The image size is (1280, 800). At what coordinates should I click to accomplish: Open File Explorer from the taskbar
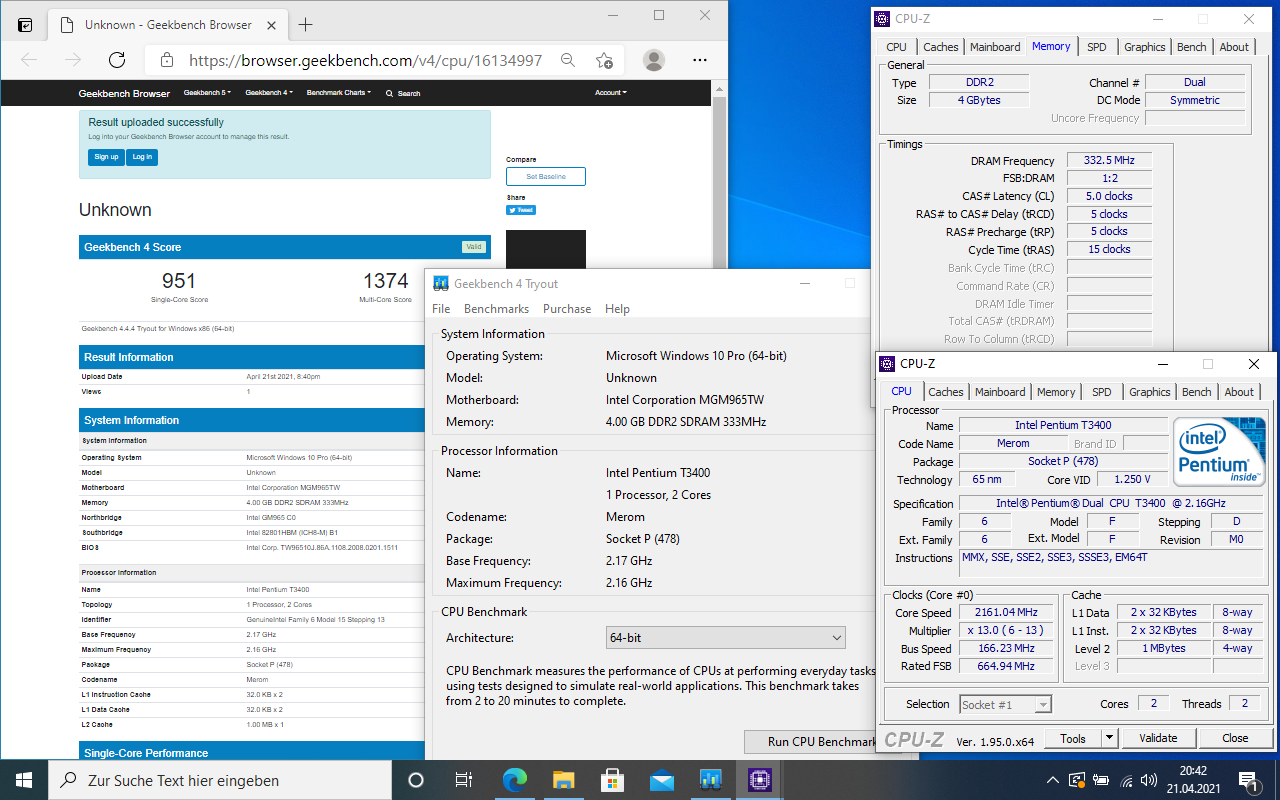coord(563,780)
